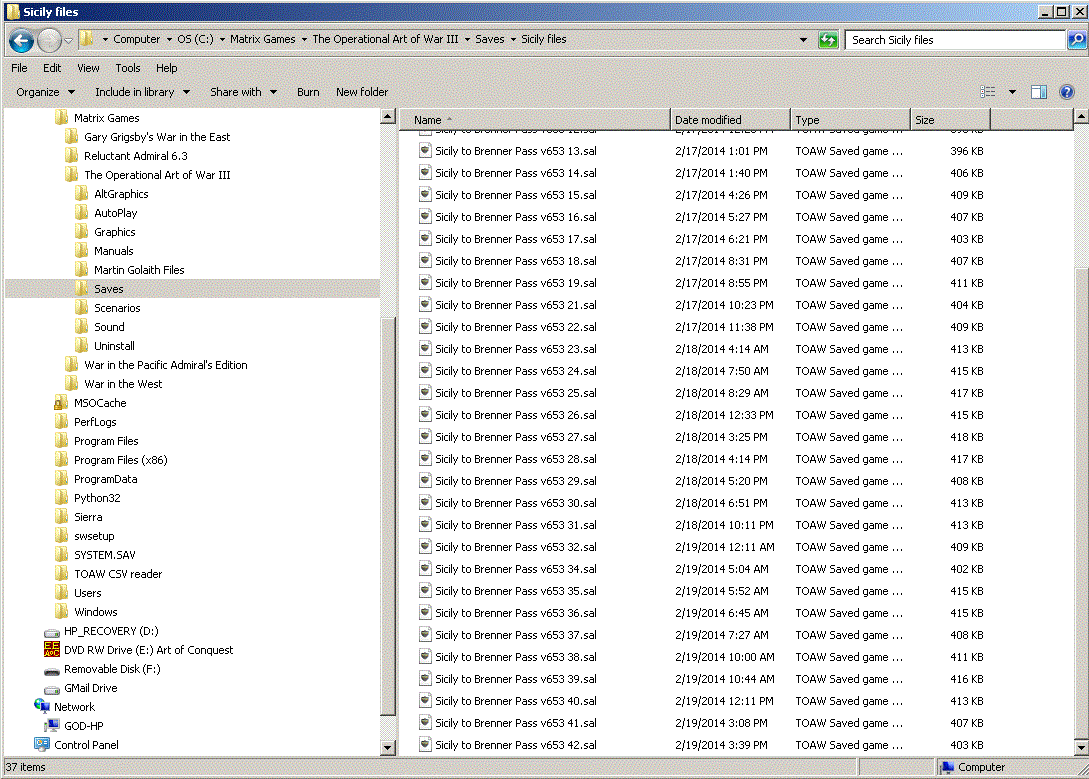Screen dimensions: 1089x779
Task: Sort by the Size column header
Action: [x=950, y=119]
